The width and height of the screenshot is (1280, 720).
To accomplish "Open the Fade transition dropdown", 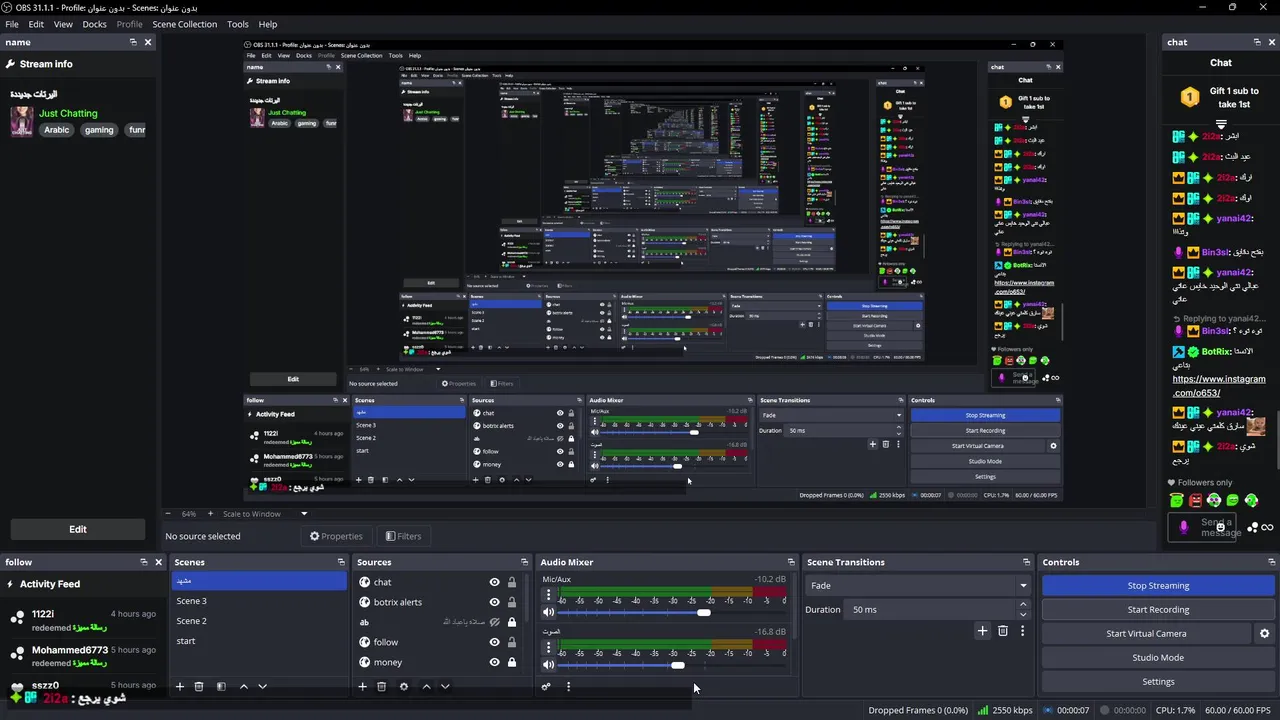I will (919, 585).
